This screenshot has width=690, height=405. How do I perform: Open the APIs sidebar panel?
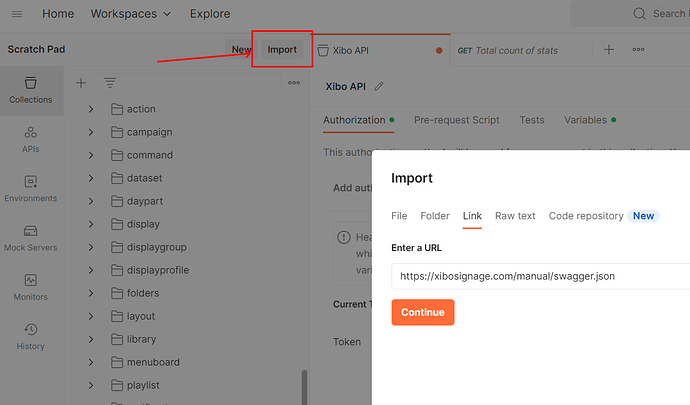tap(30, 138)
